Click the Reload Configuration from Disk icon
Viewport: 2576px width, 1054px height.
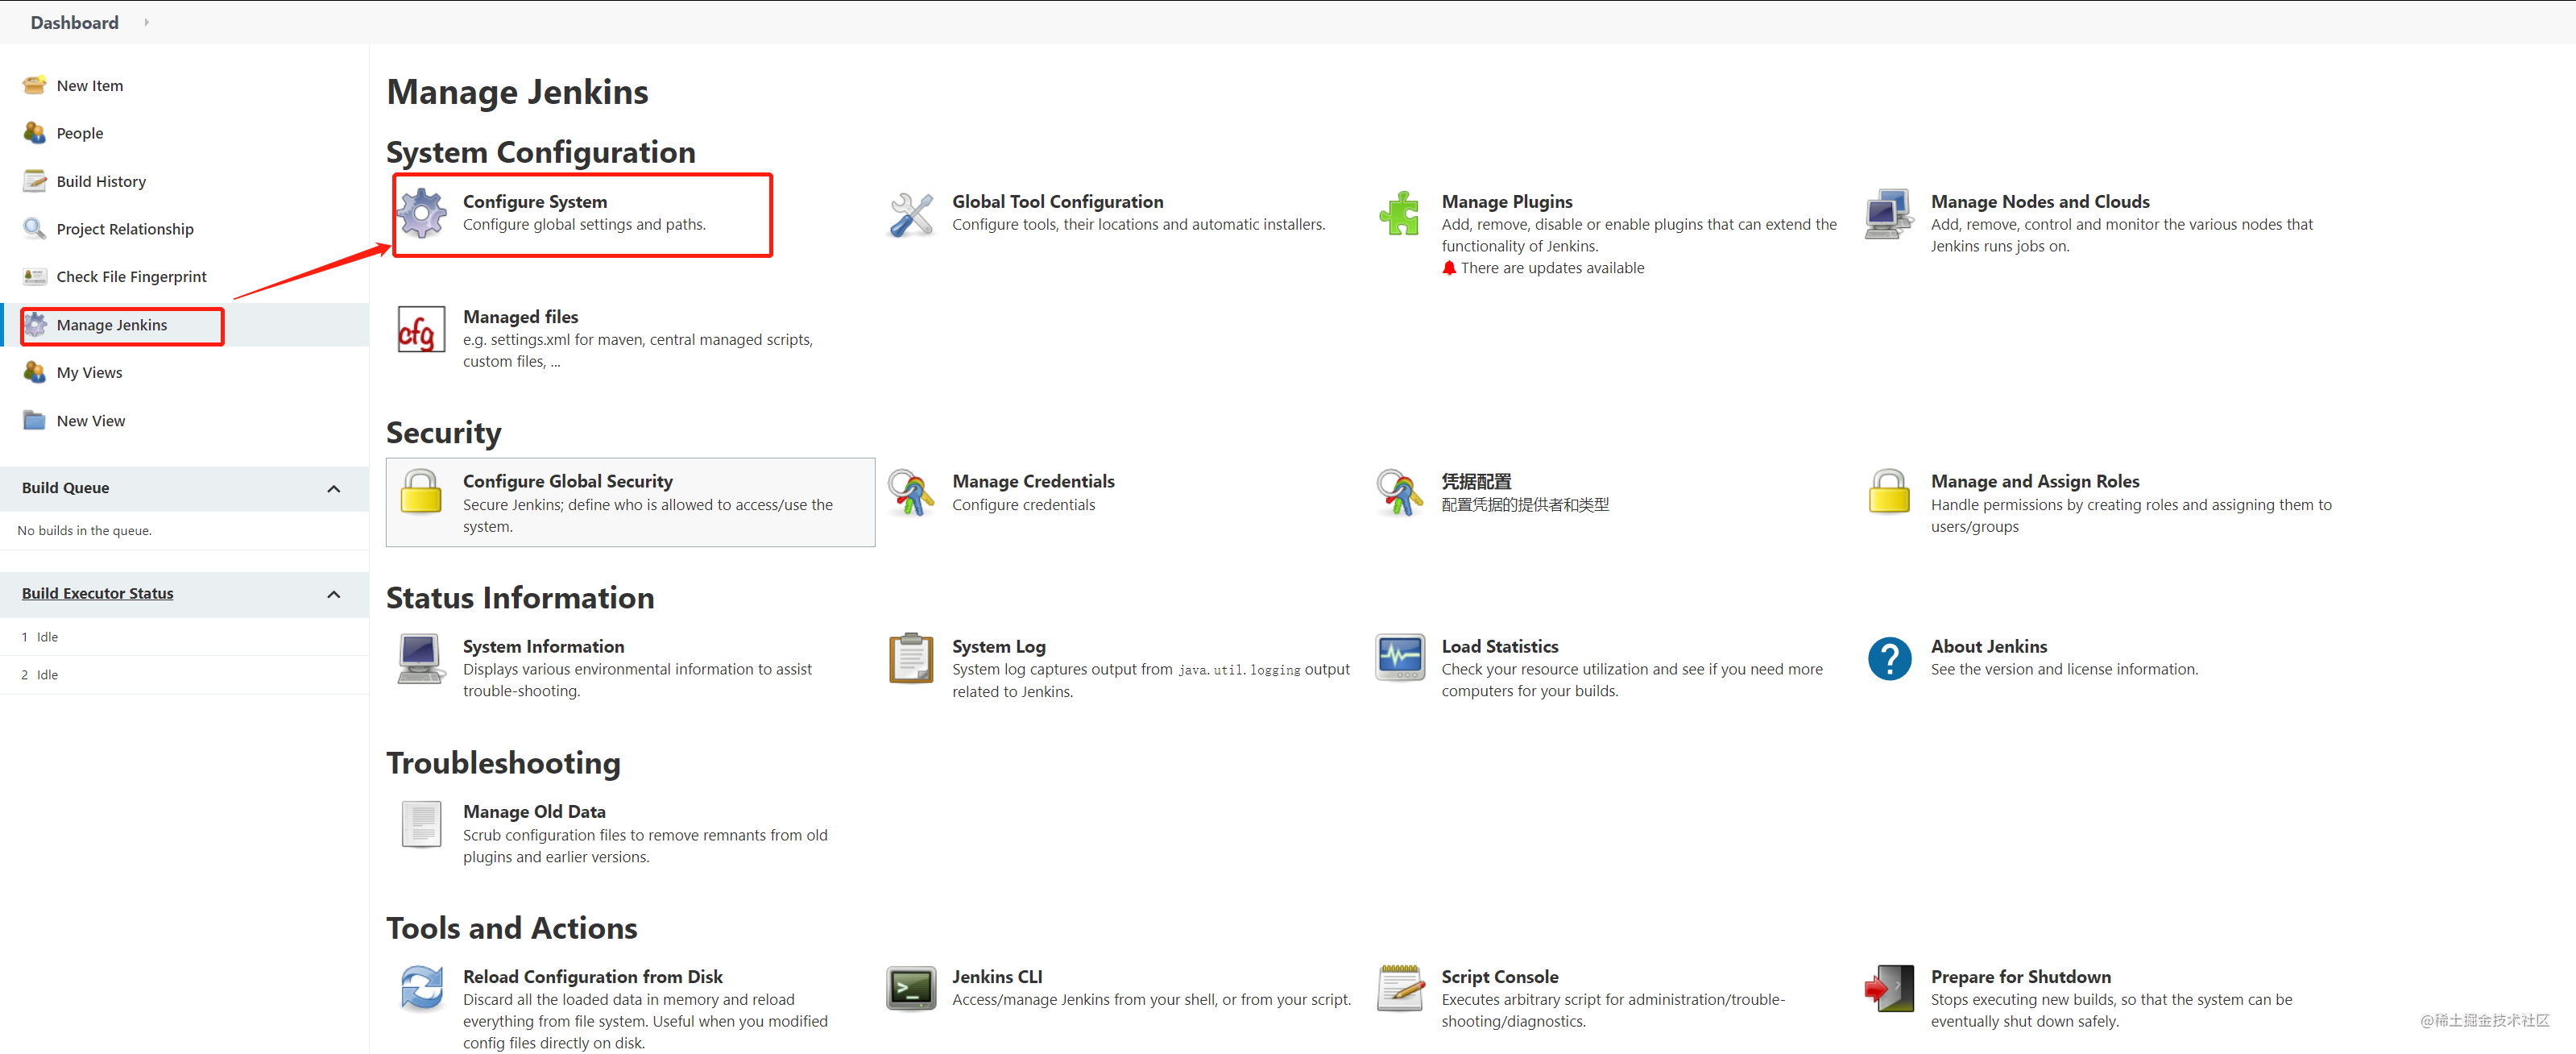point(422,988)
